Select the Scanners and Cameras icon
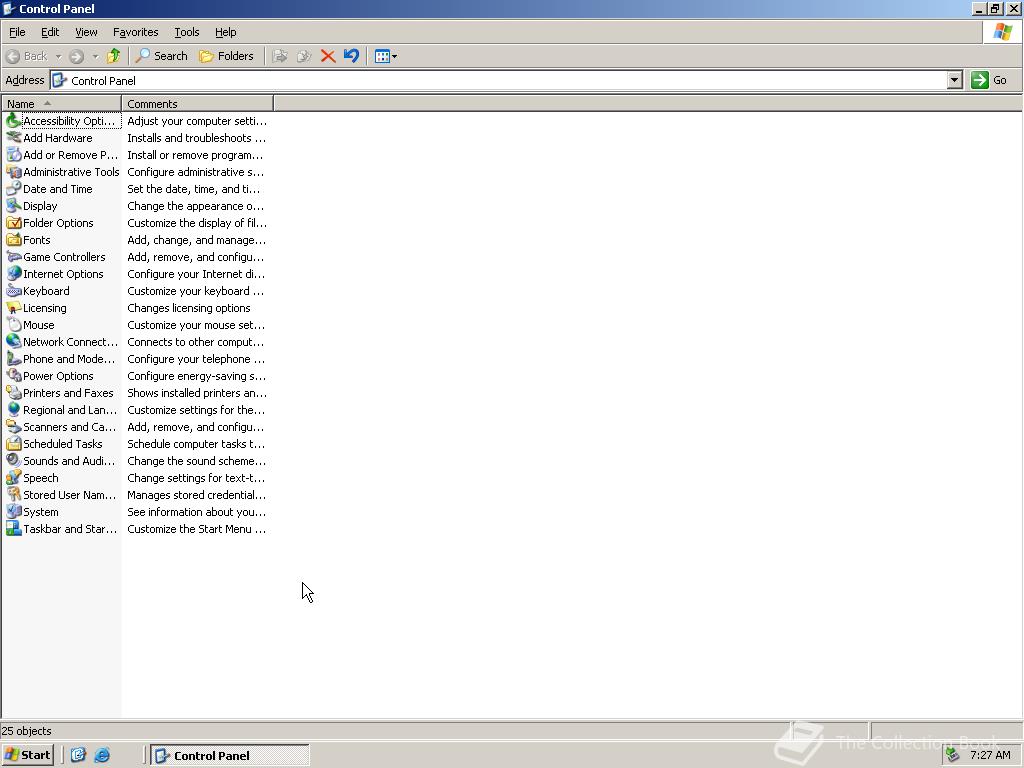Image resolution: width=1024 pixels, height=768 pixels. (14, 426)
